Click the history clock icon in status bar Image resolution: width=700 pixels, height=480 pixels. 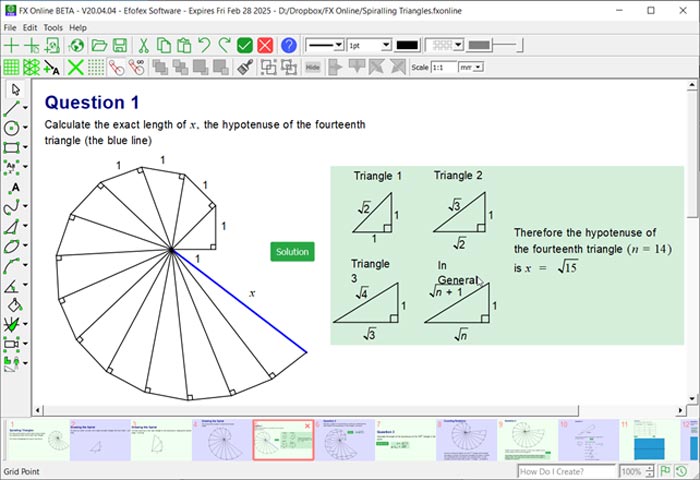tap(681, 471)
